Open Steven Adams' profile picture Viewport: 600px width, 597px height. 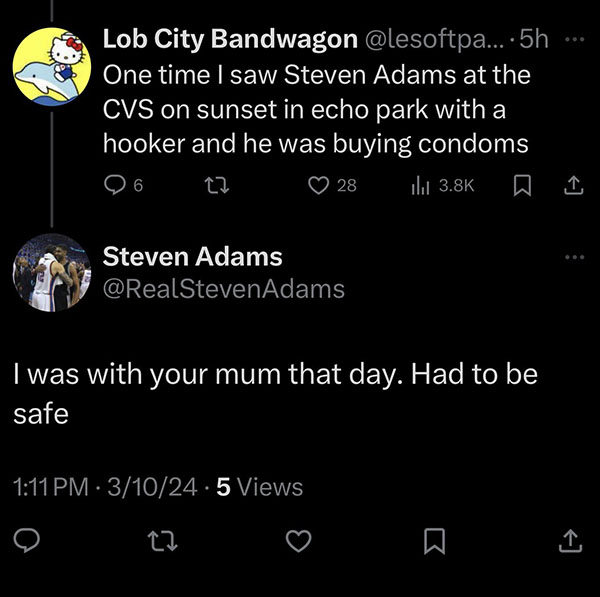51,273
